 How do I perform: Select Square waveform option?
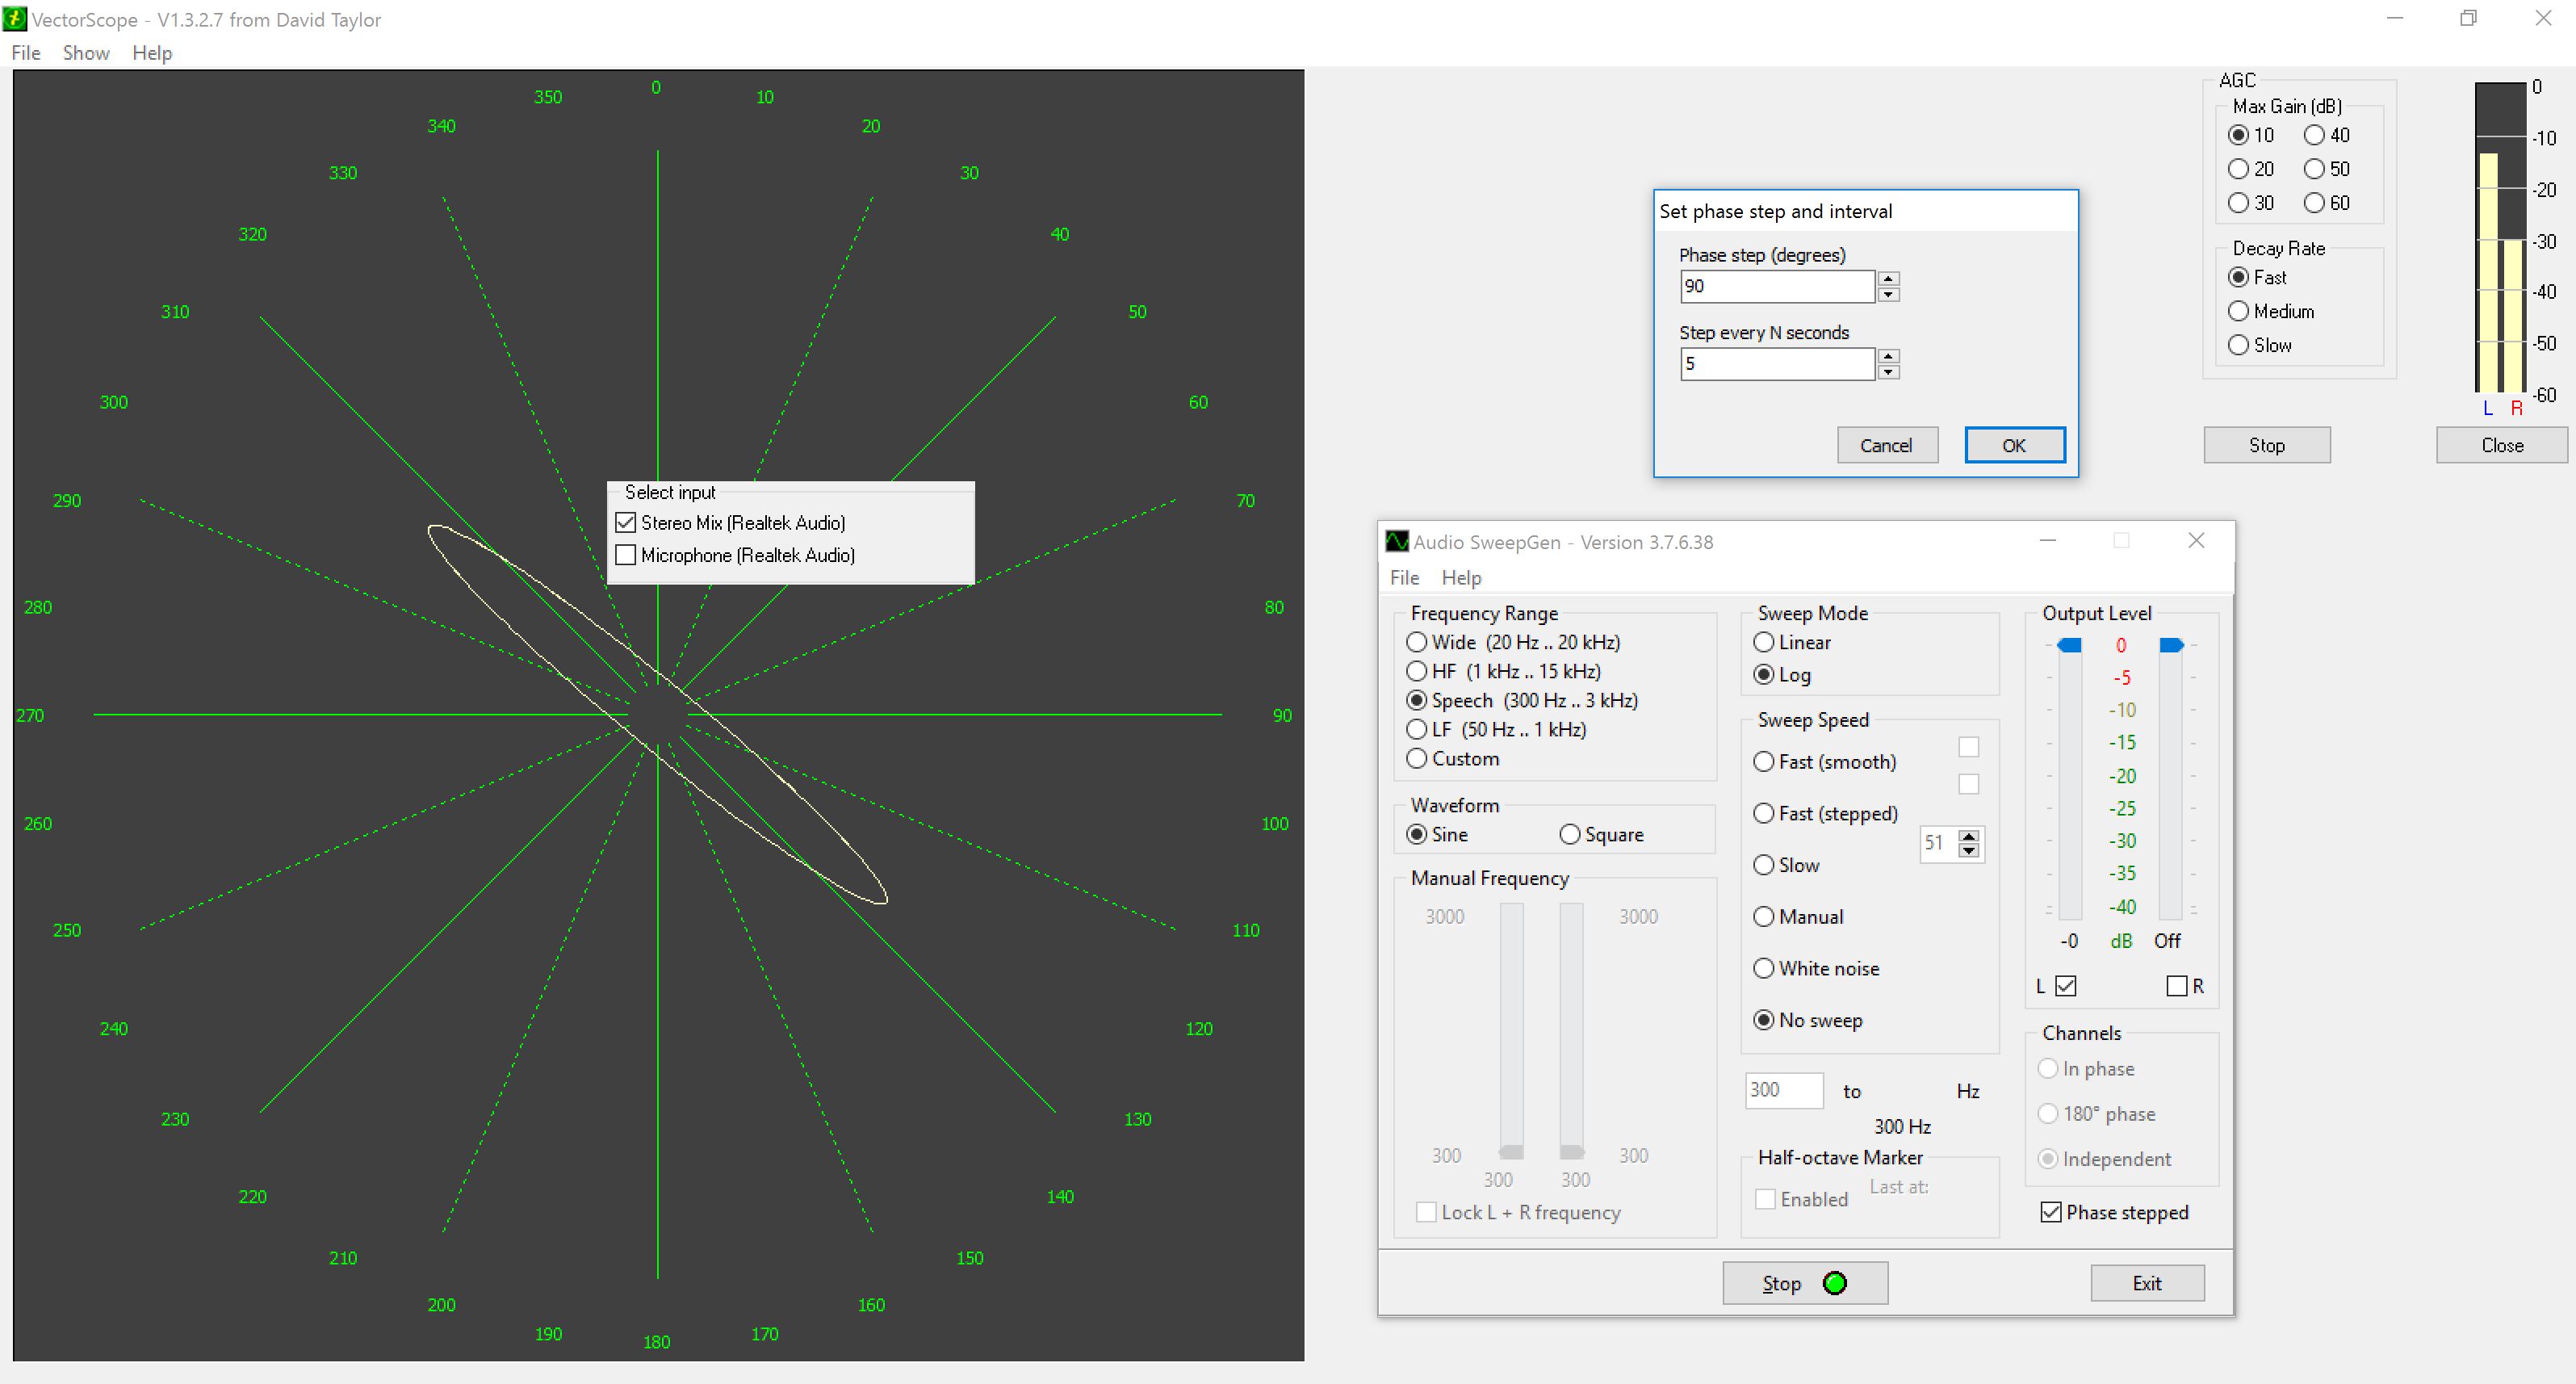[x=1570, y=834]
